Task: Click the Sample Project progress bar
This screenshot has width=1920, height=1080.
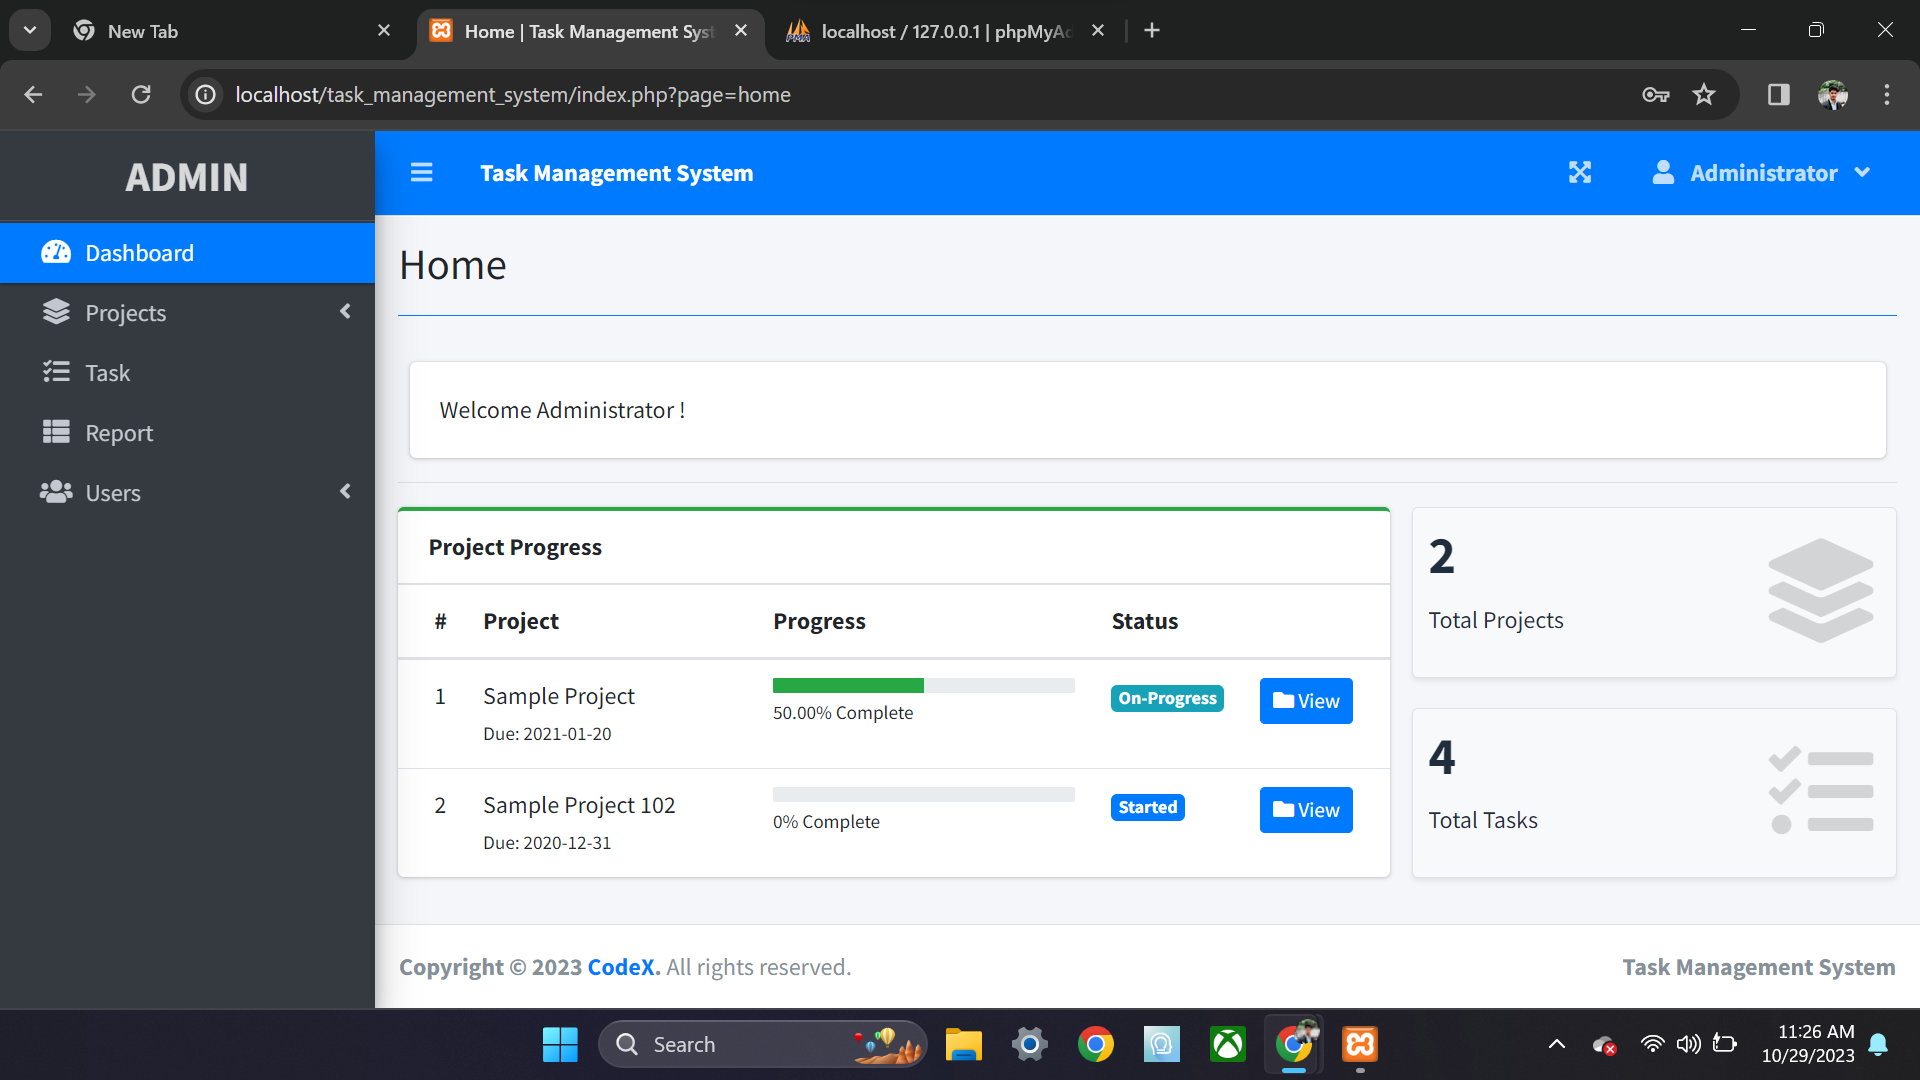Action: tap(922, 685)
